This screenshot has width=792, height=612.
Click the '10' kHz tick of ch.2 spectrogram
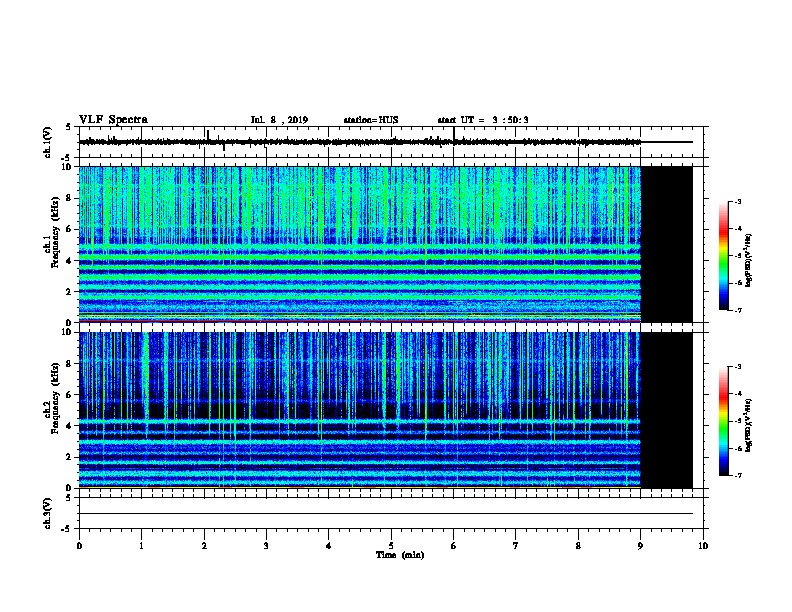tap(67, 332)
